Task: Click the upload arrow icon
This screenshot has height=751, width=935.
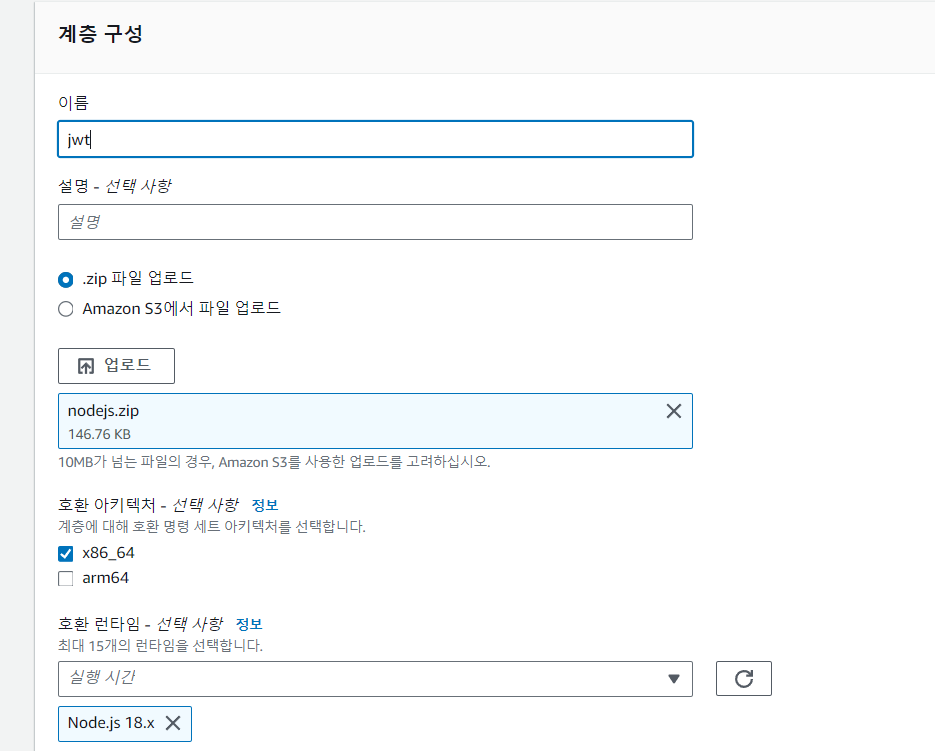Action: click(86, 366)
